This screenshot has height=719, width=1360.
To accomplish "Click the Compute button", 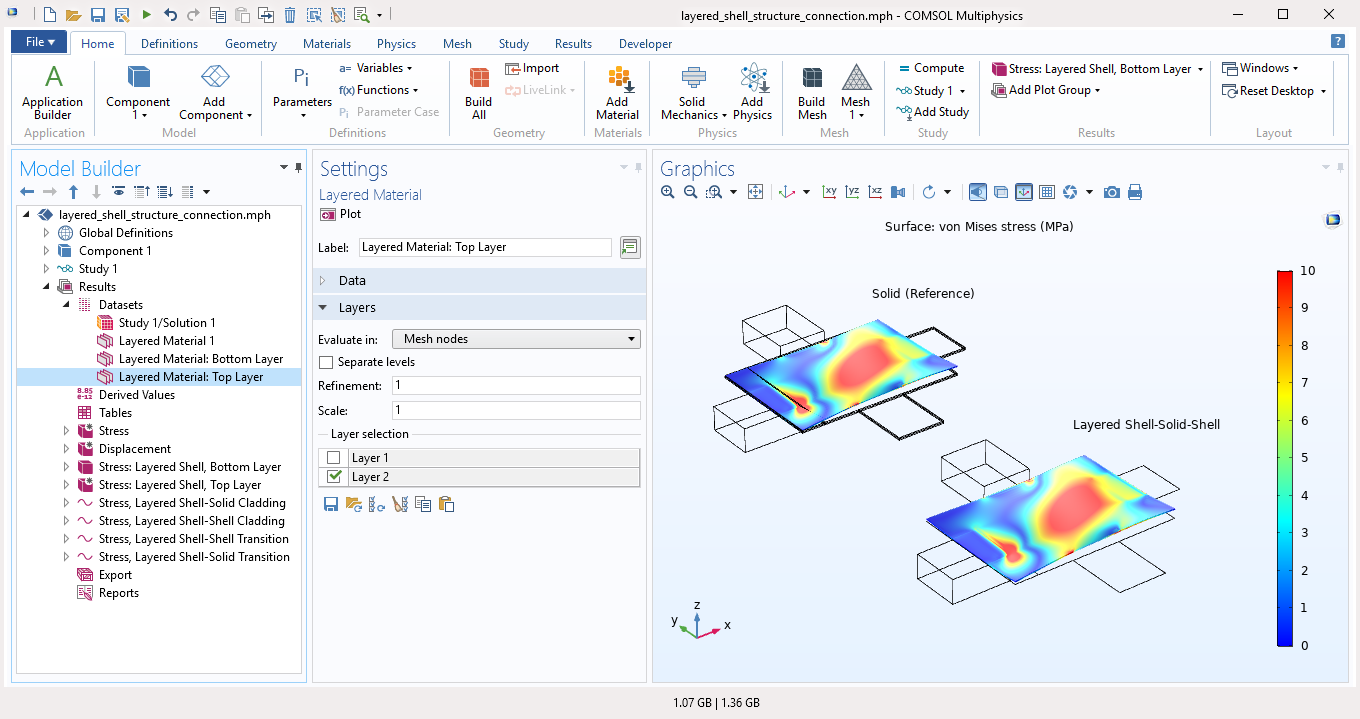I will pyautogui.click(x=930, y=68).
